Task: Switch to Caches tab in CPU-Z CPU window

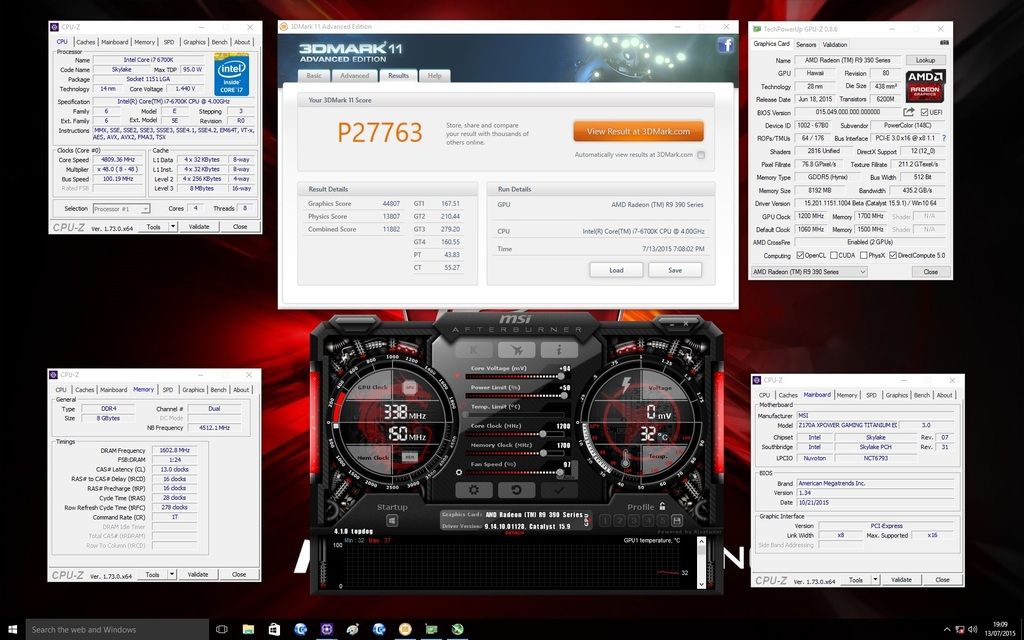Action: (x=86, y=42)
